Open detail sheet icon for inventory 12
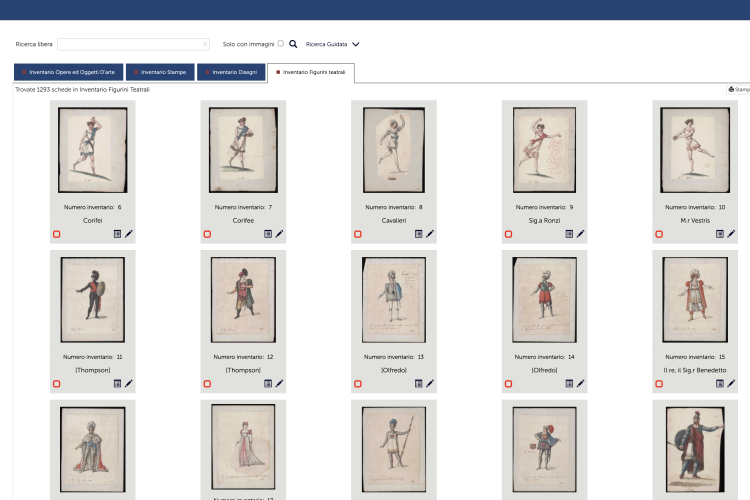 click(268, 384)
